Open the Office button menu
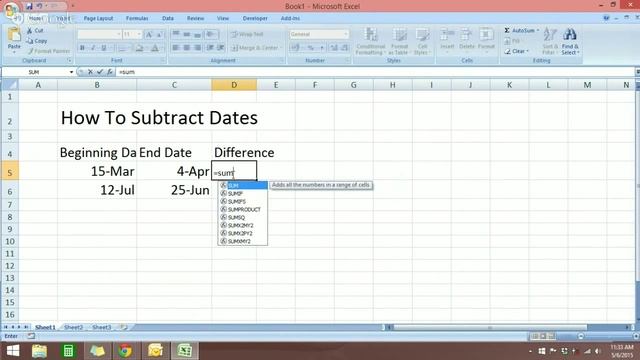The width and height of the screenshot is (640, 360). coord(11,10)
